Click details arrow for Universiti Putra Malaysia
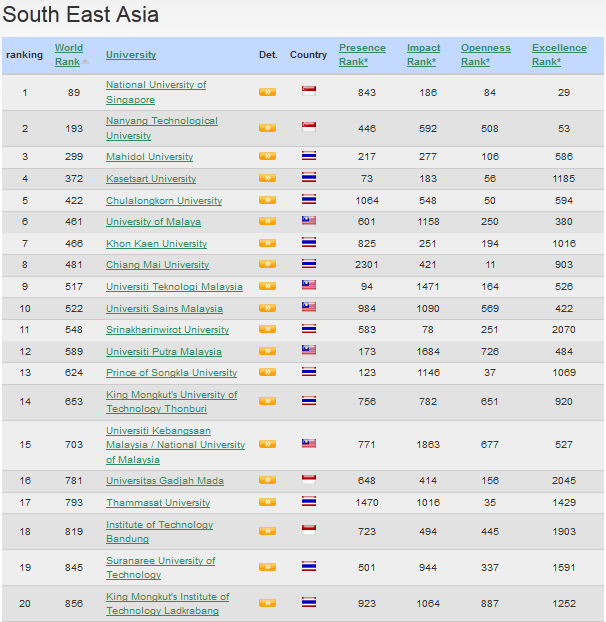Image resolution: width=606 pixels, height=622 pixels. click(267, 351)
